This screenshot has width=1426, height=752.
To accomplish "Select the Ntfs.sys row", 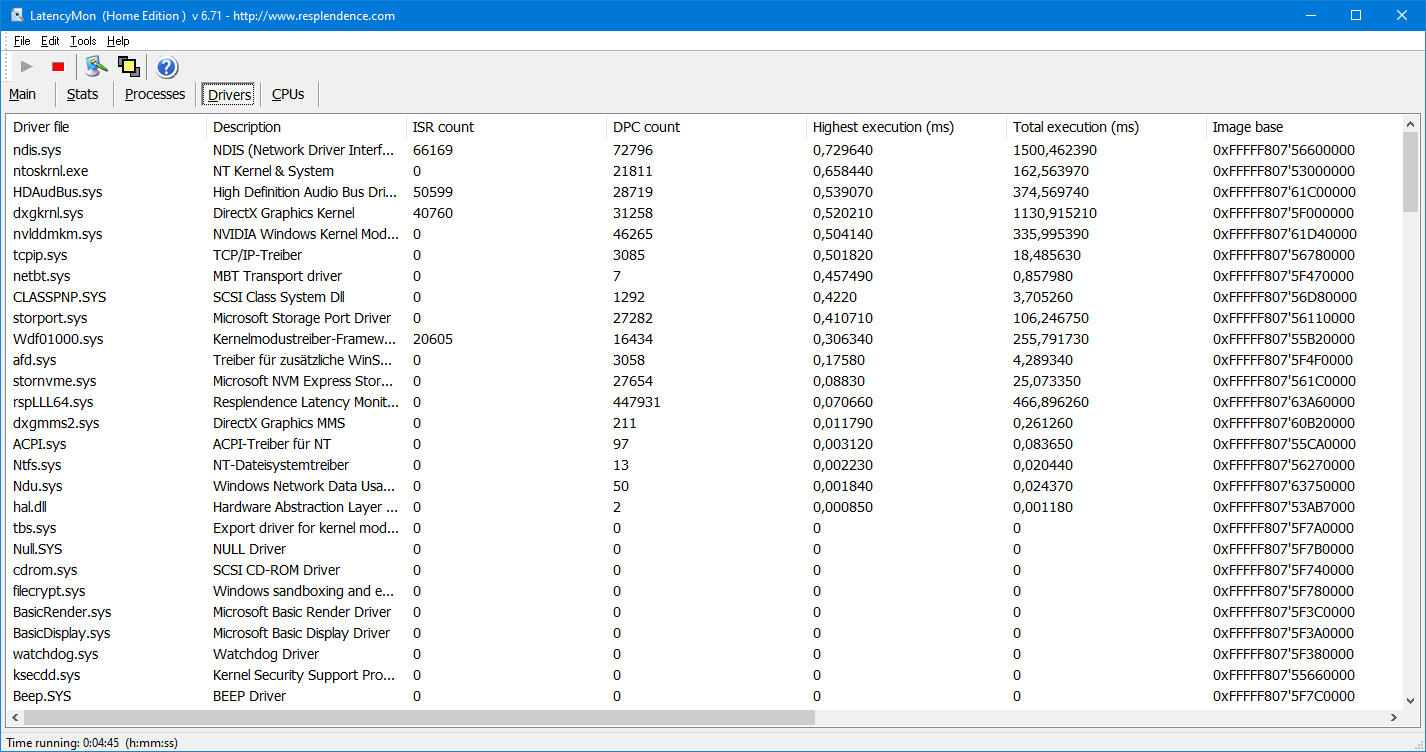I will [x=704, y=465].
